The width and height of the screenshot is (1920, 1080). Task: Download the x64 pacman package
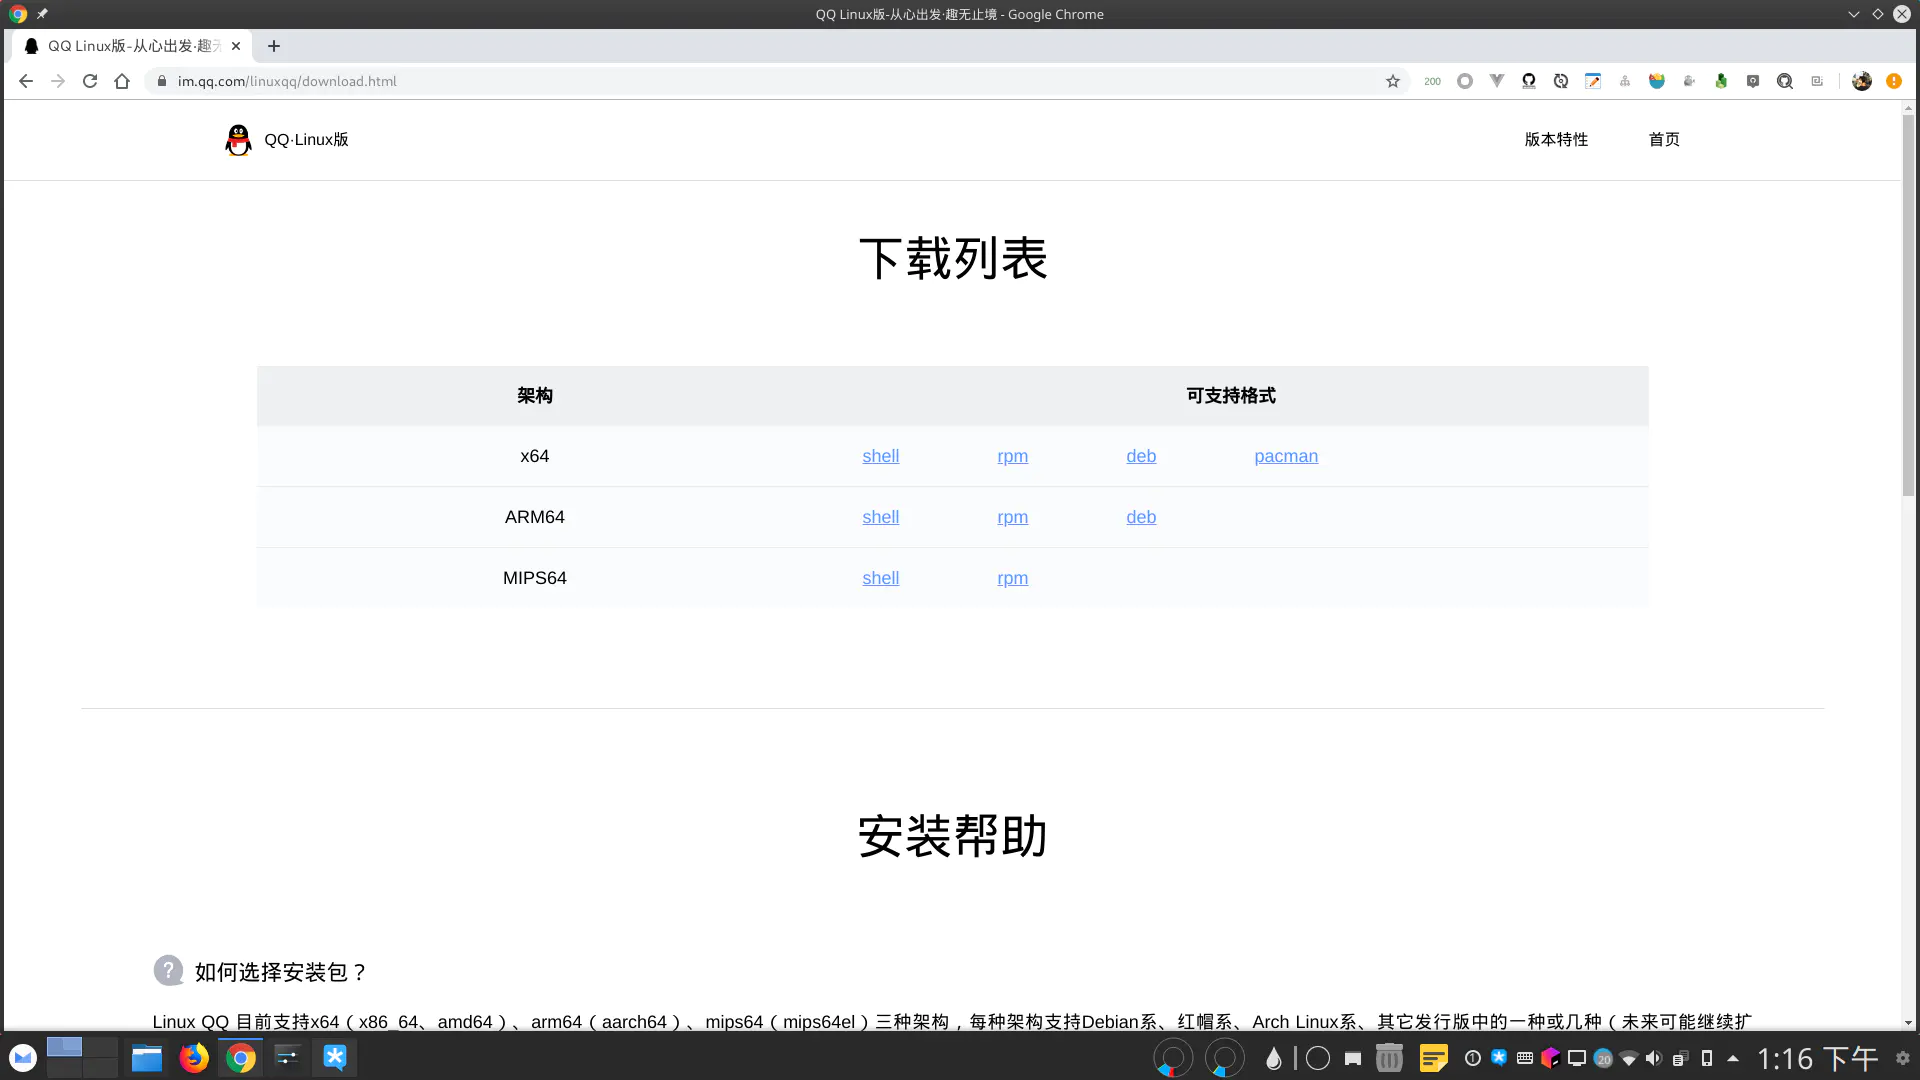pos(1286,456)
